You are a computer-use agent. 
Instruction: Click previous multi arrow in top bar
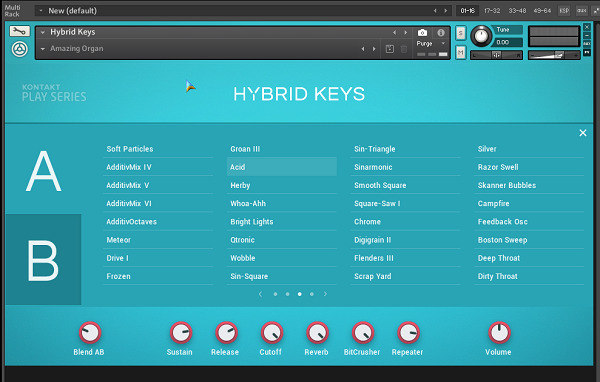coord(435,11)
